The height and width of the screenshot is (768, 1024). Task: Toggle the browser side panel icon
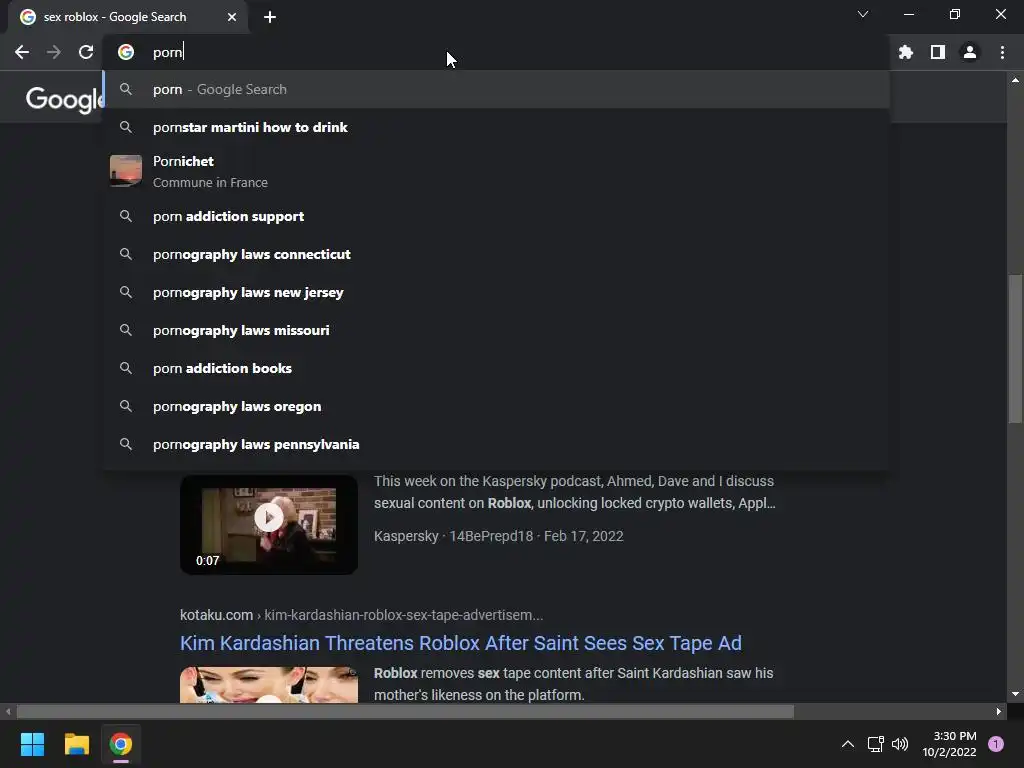click(x=938, y=52)
